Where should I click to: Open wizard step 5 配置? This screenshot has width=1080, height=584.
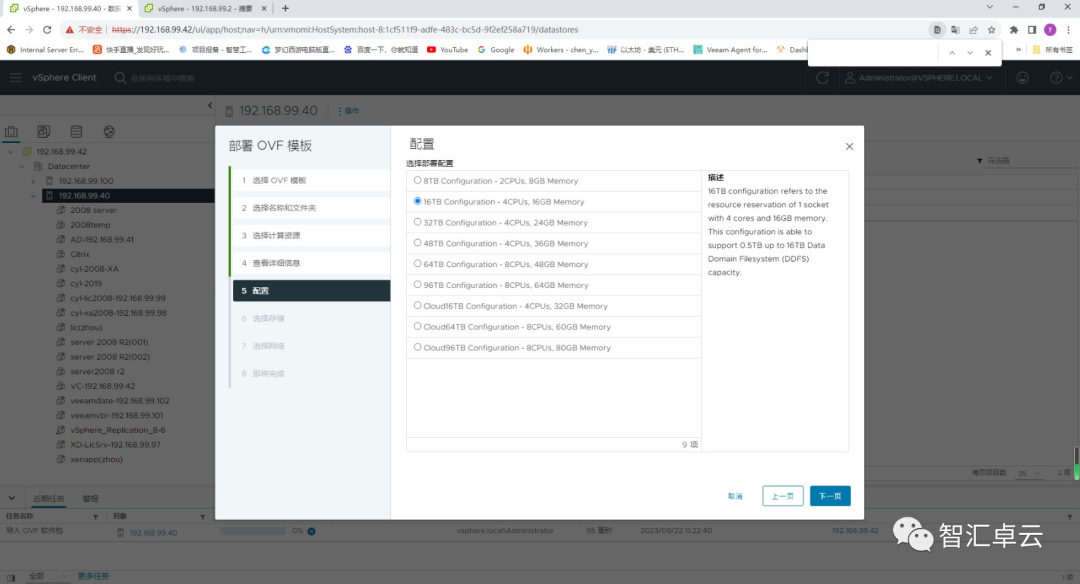click(x=311, y=291)
